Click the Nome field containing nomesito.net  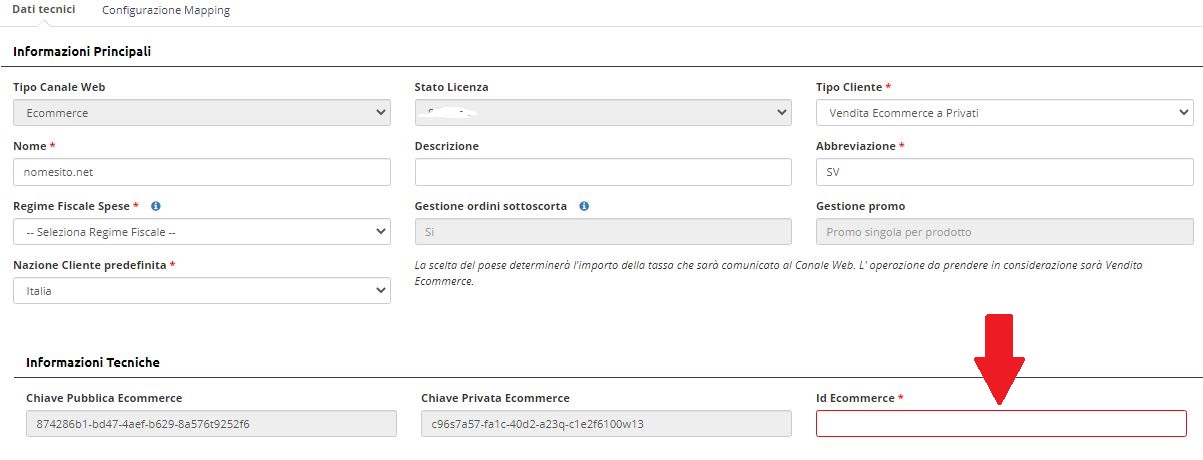pos(201,172)
